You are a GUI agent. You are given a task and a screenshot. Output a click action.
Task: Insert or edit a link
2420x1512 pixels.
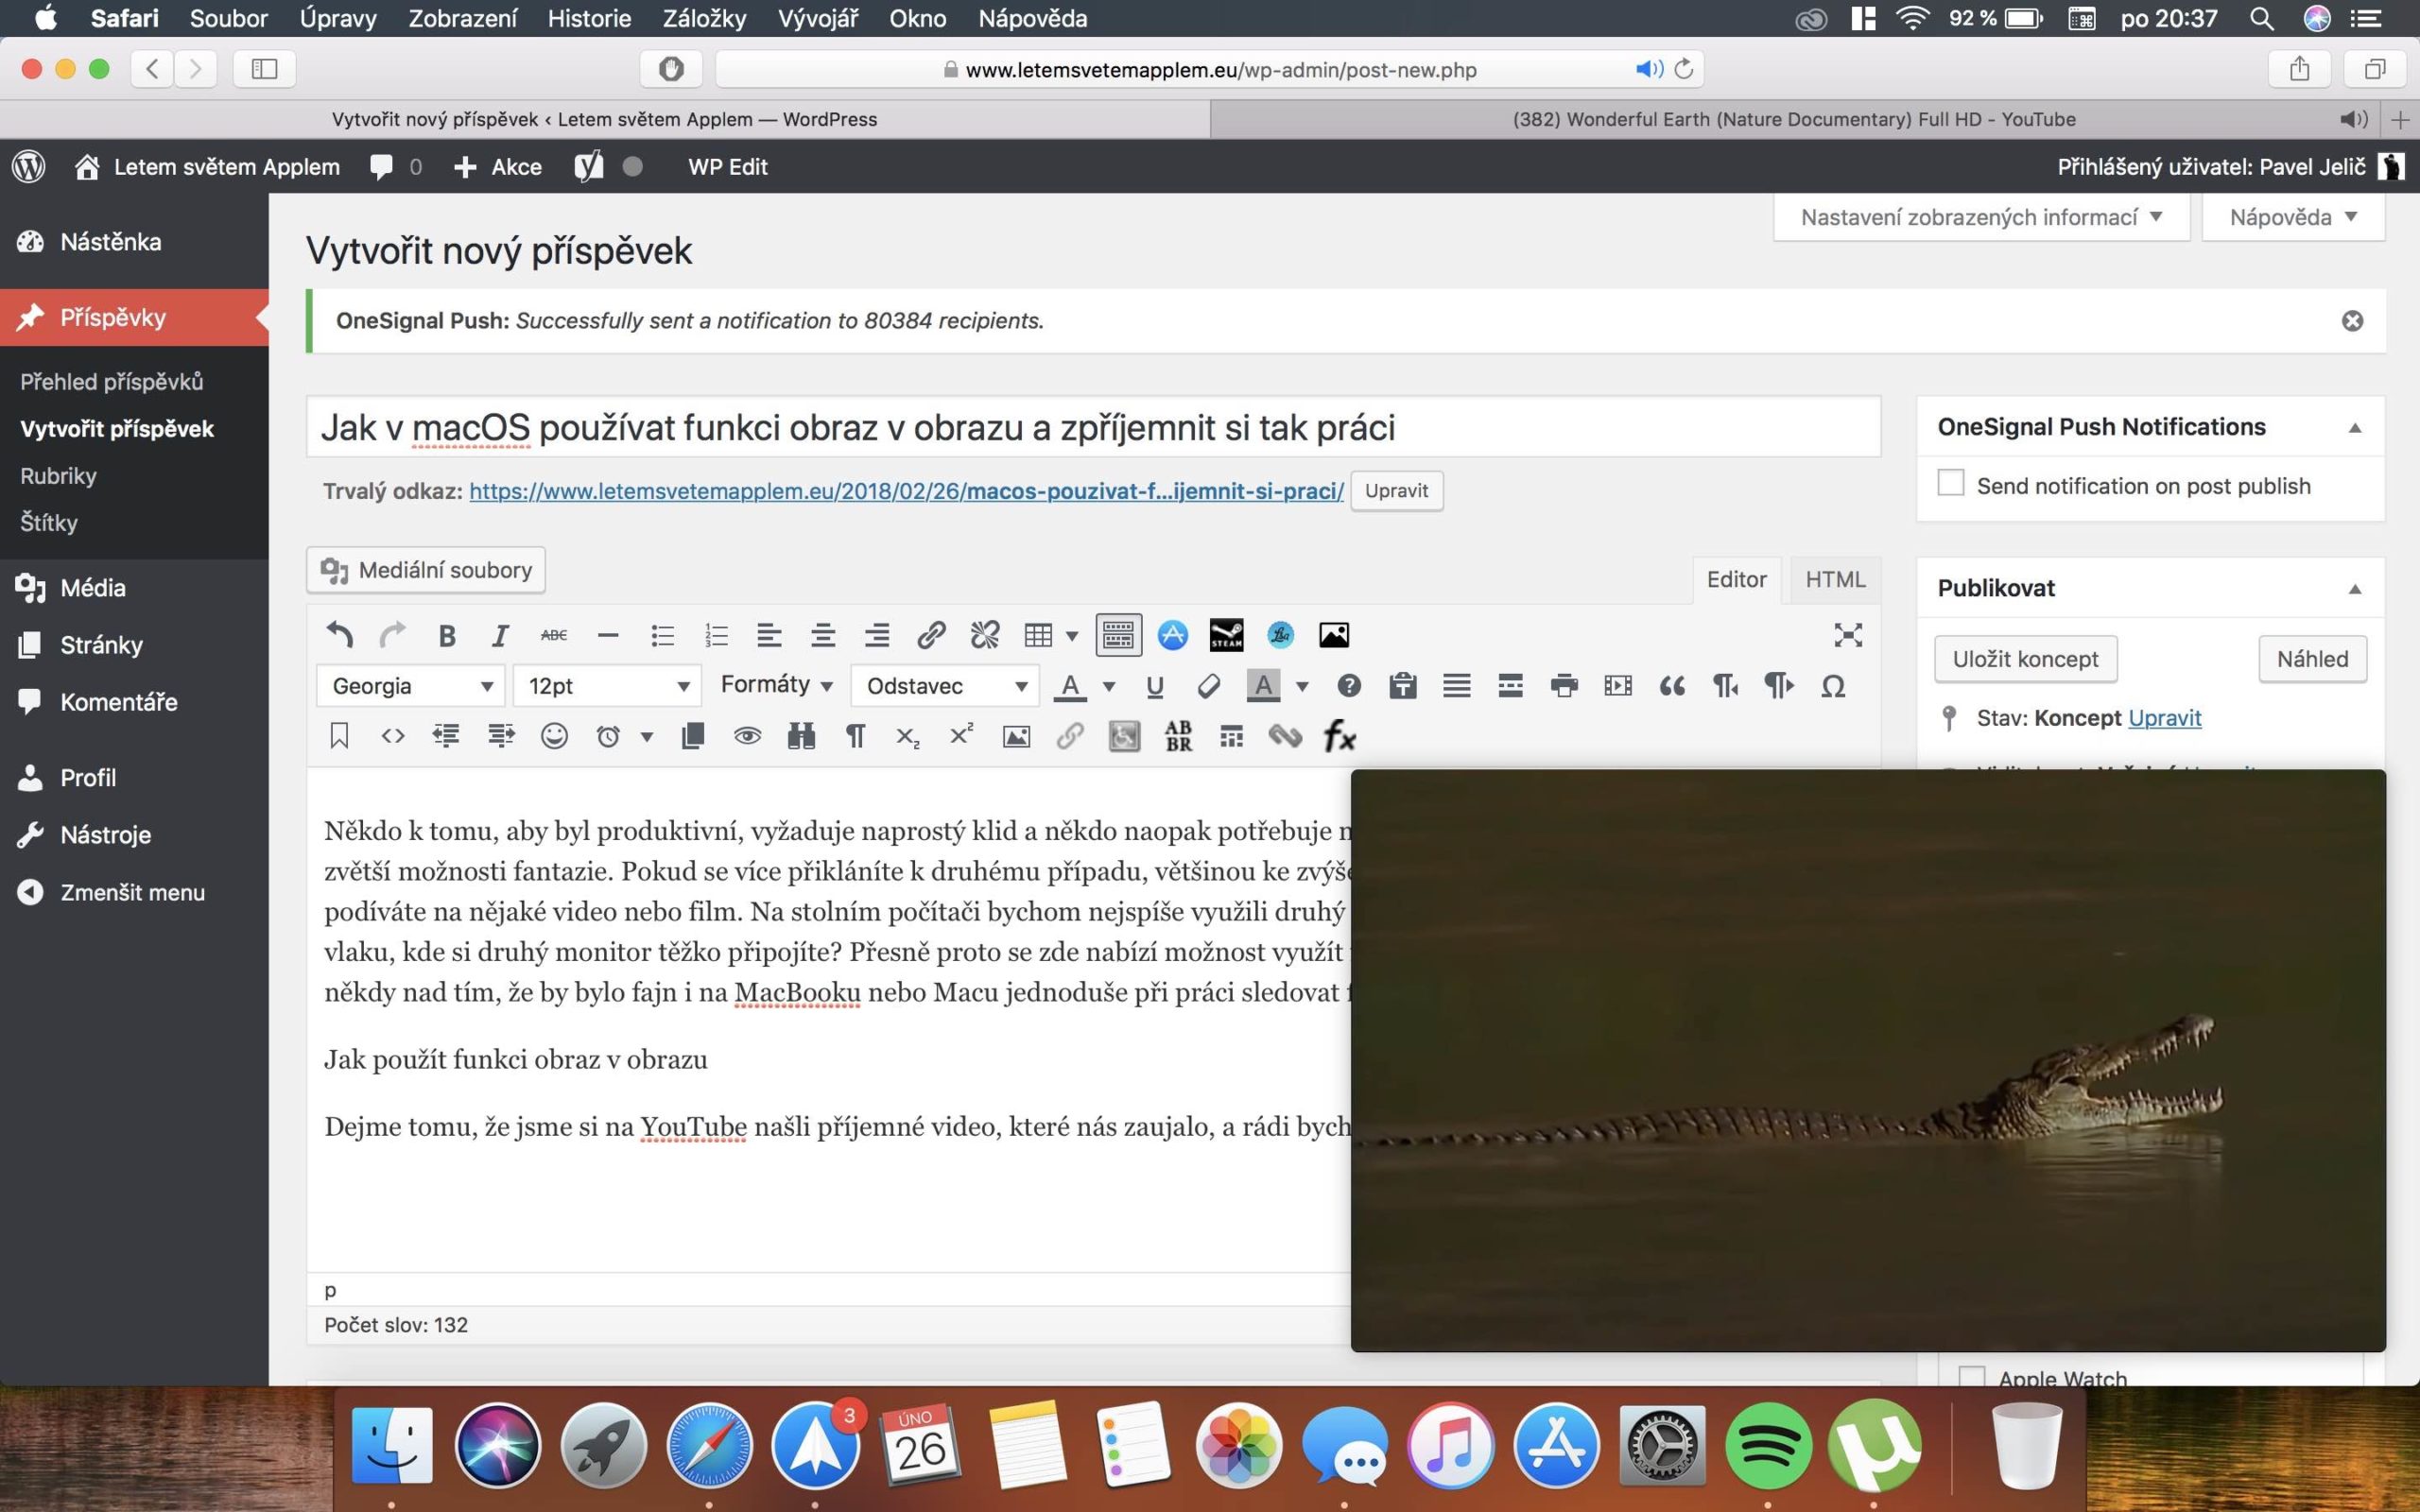tap(931, 635)
